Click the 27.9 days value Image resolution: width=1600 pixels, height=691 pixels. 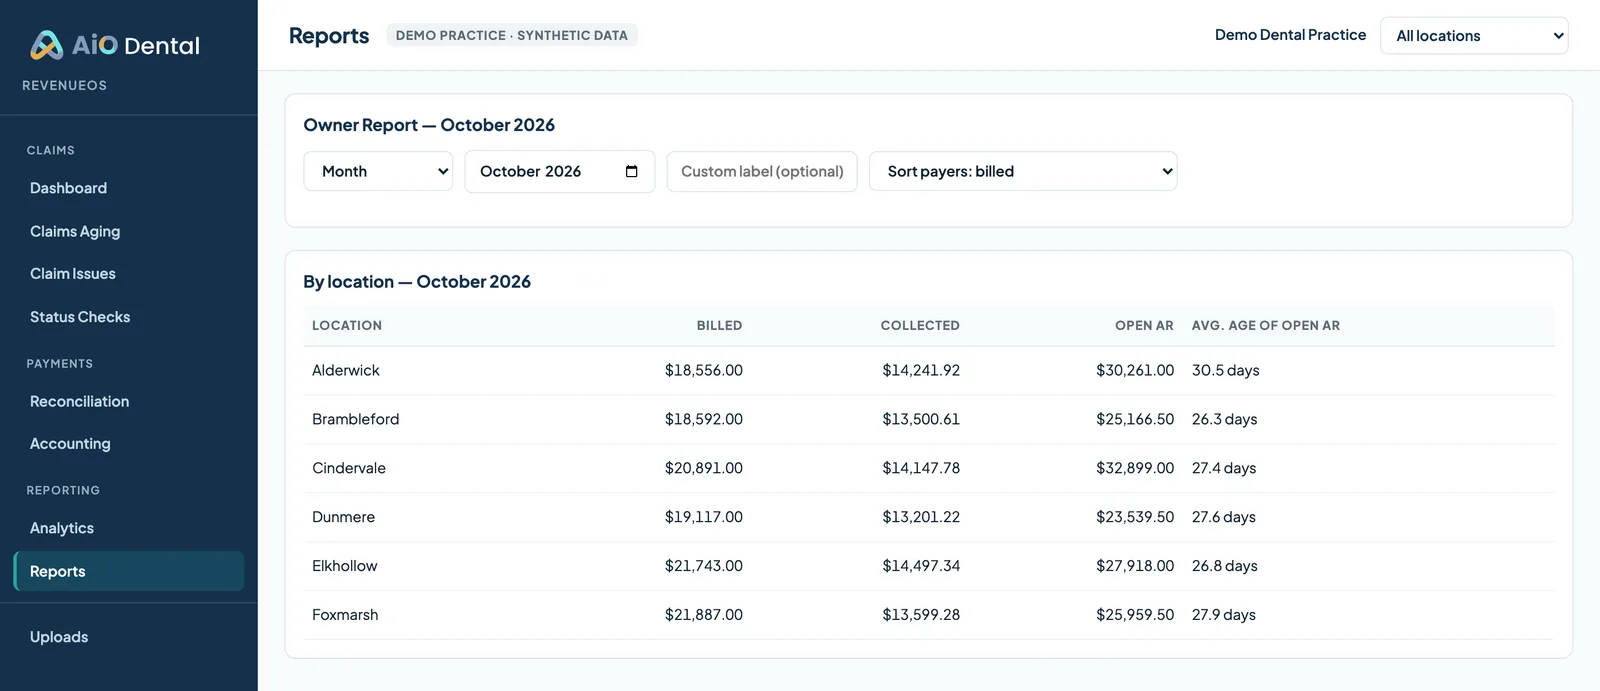(x=1224, y=615)
